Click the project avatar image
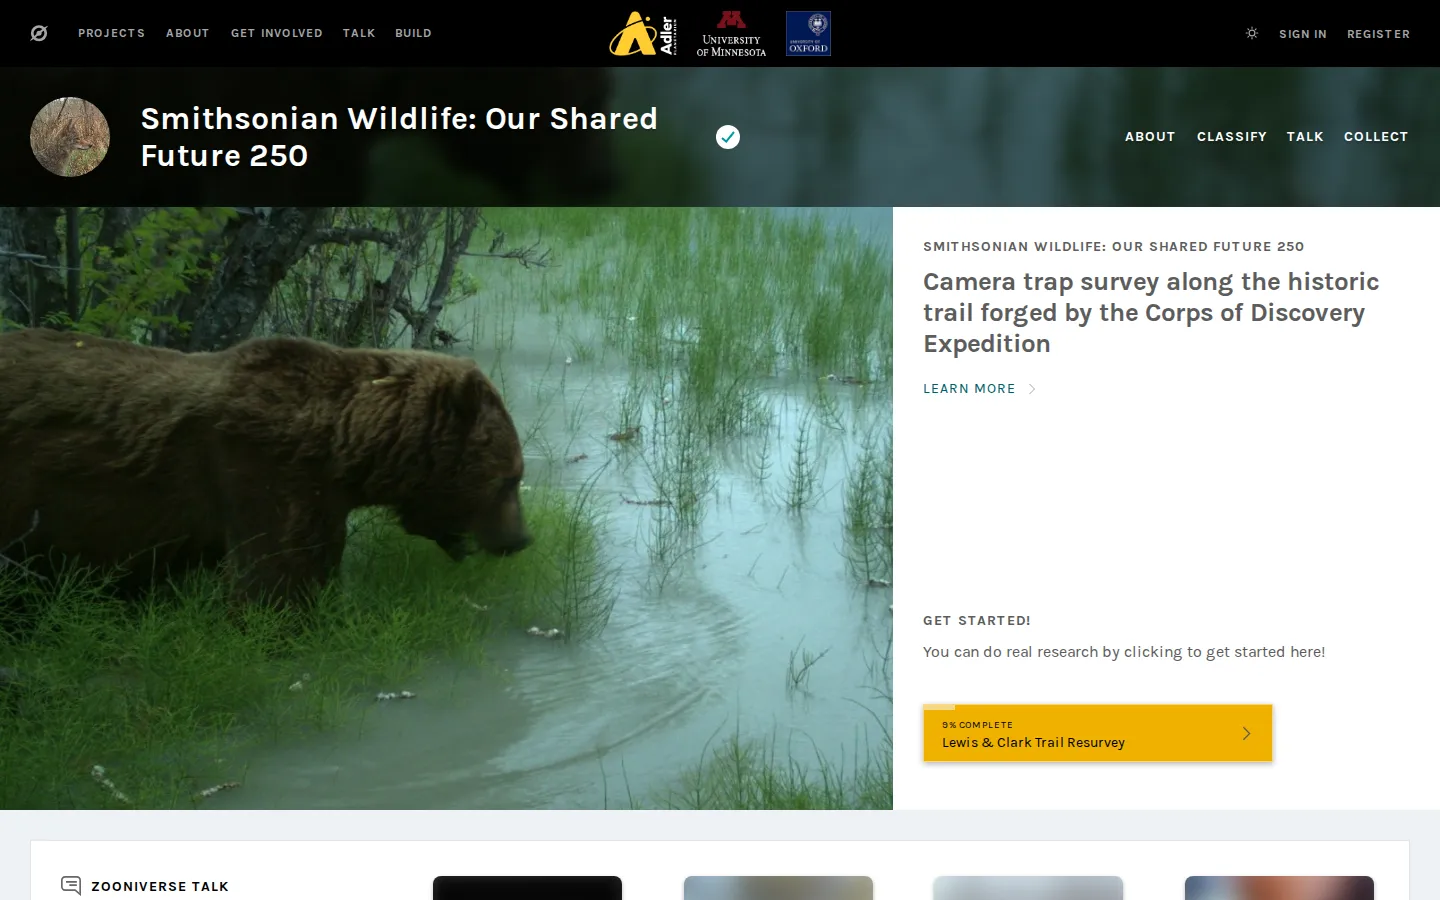This screenshot has width=1440, height=900. [70, 137]
